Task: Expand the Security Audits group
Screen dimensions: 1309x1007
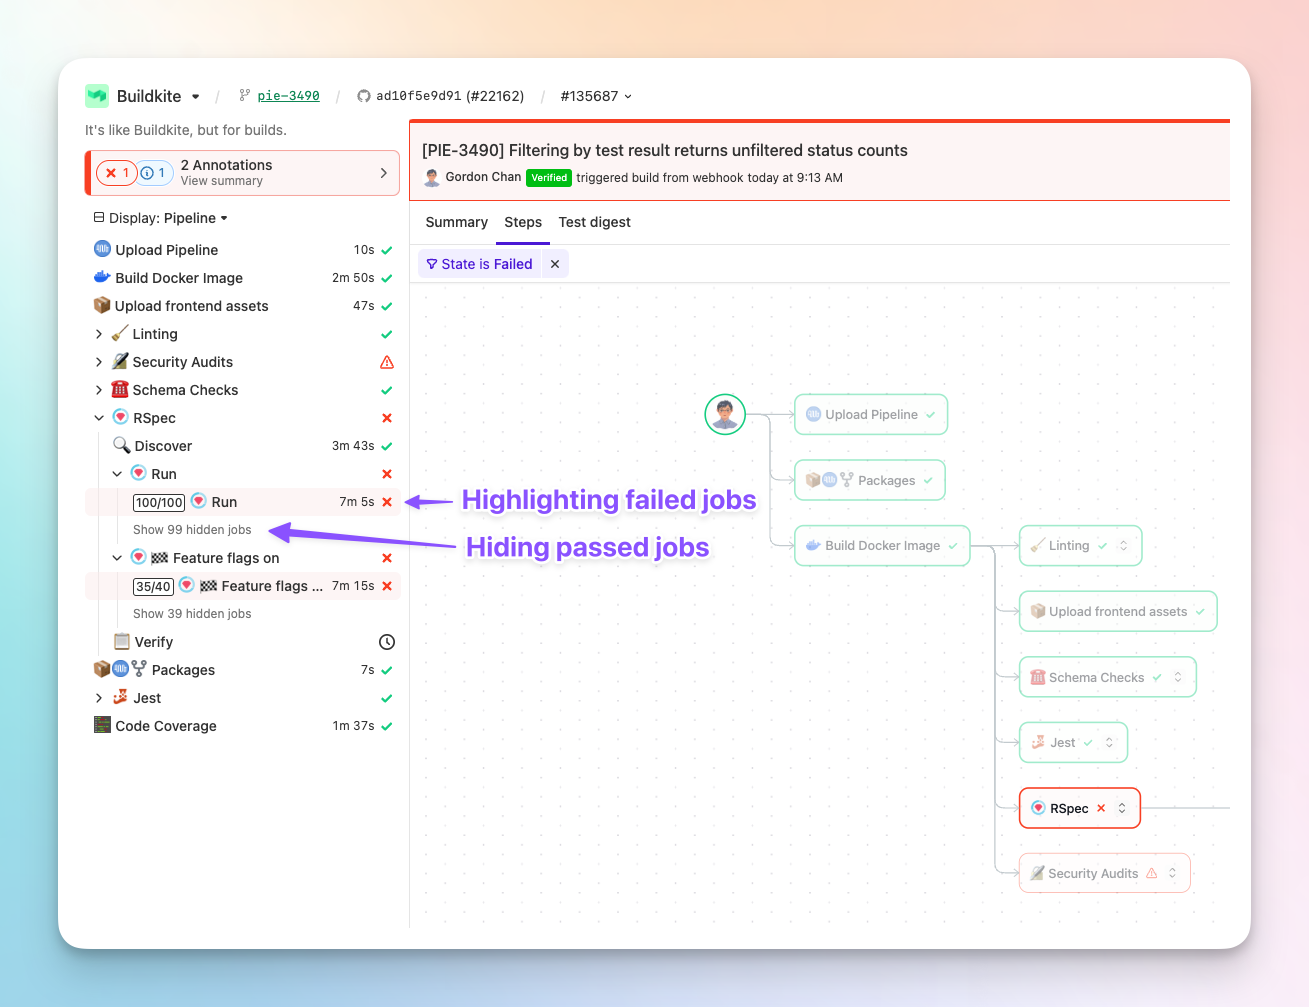Action: 99,362
